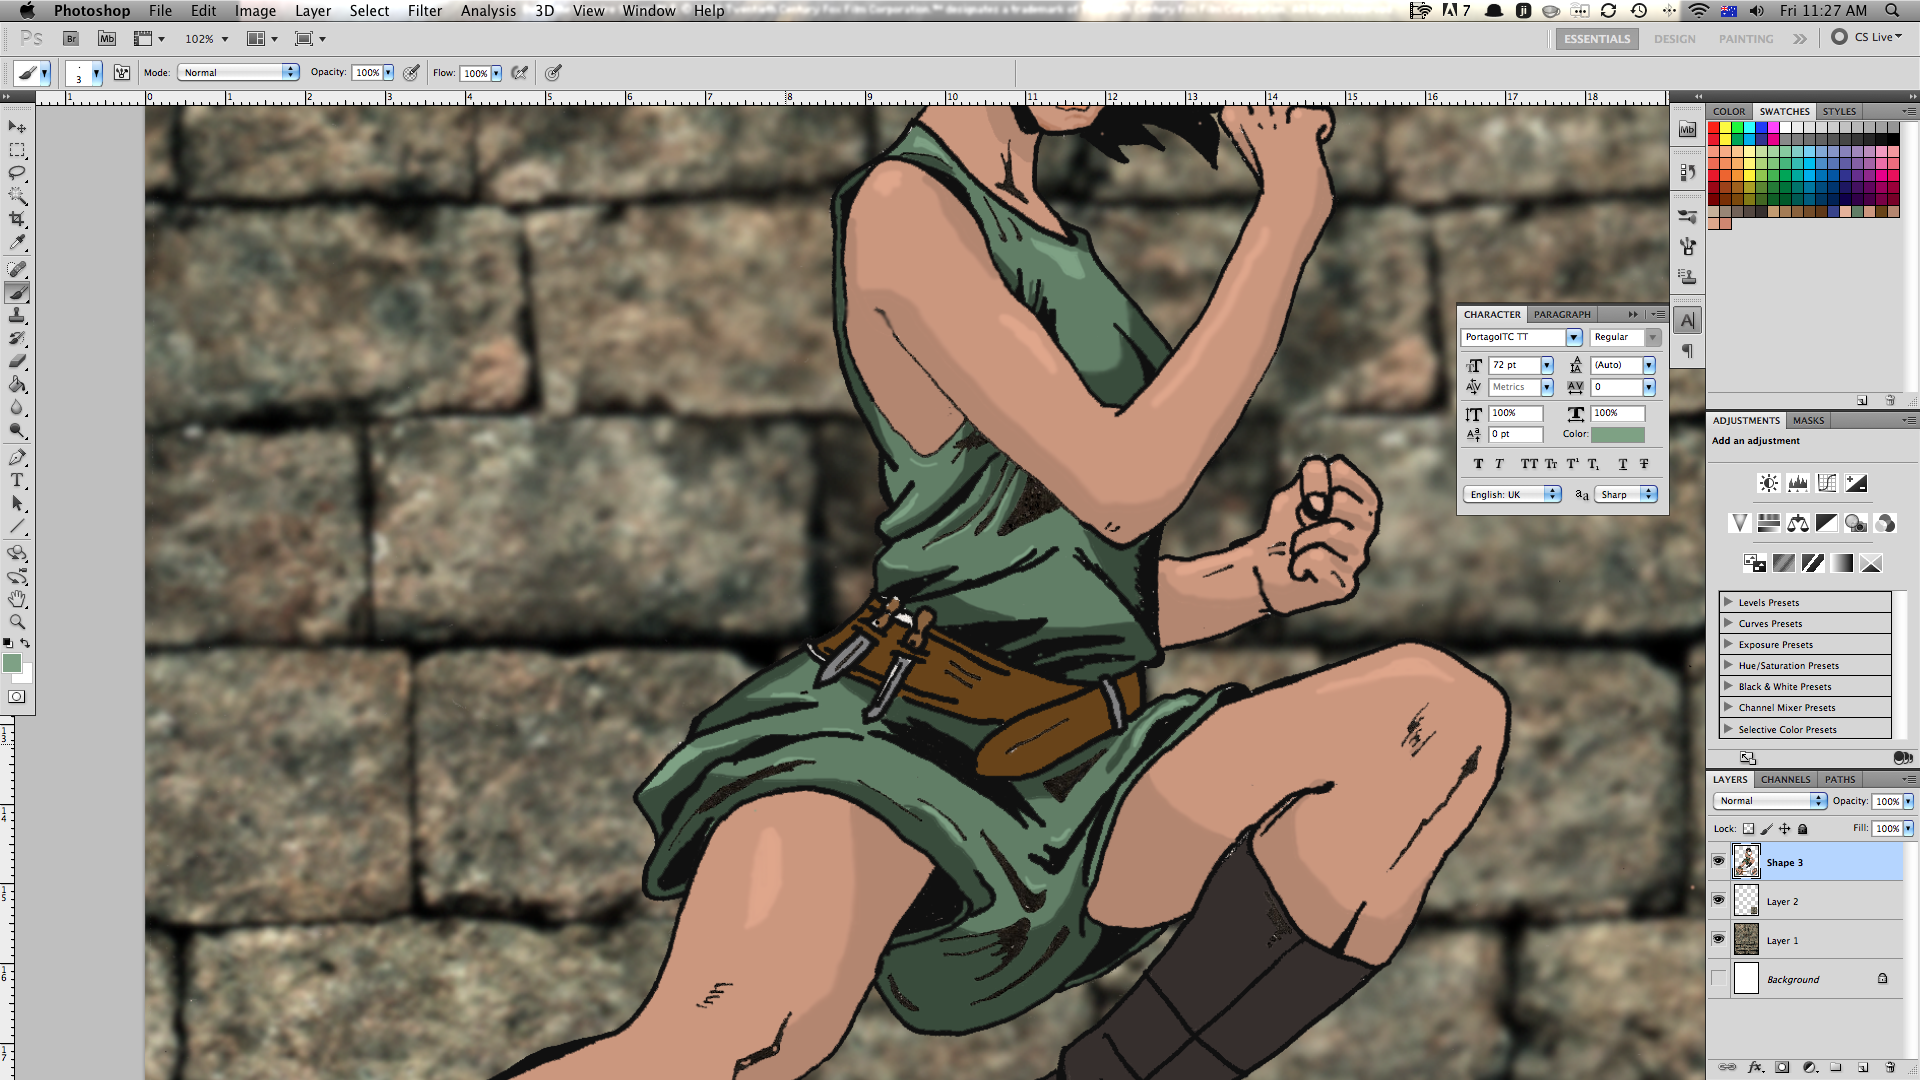
Task: Toggle airbrush mode in options bar
Action: (519, 73)
